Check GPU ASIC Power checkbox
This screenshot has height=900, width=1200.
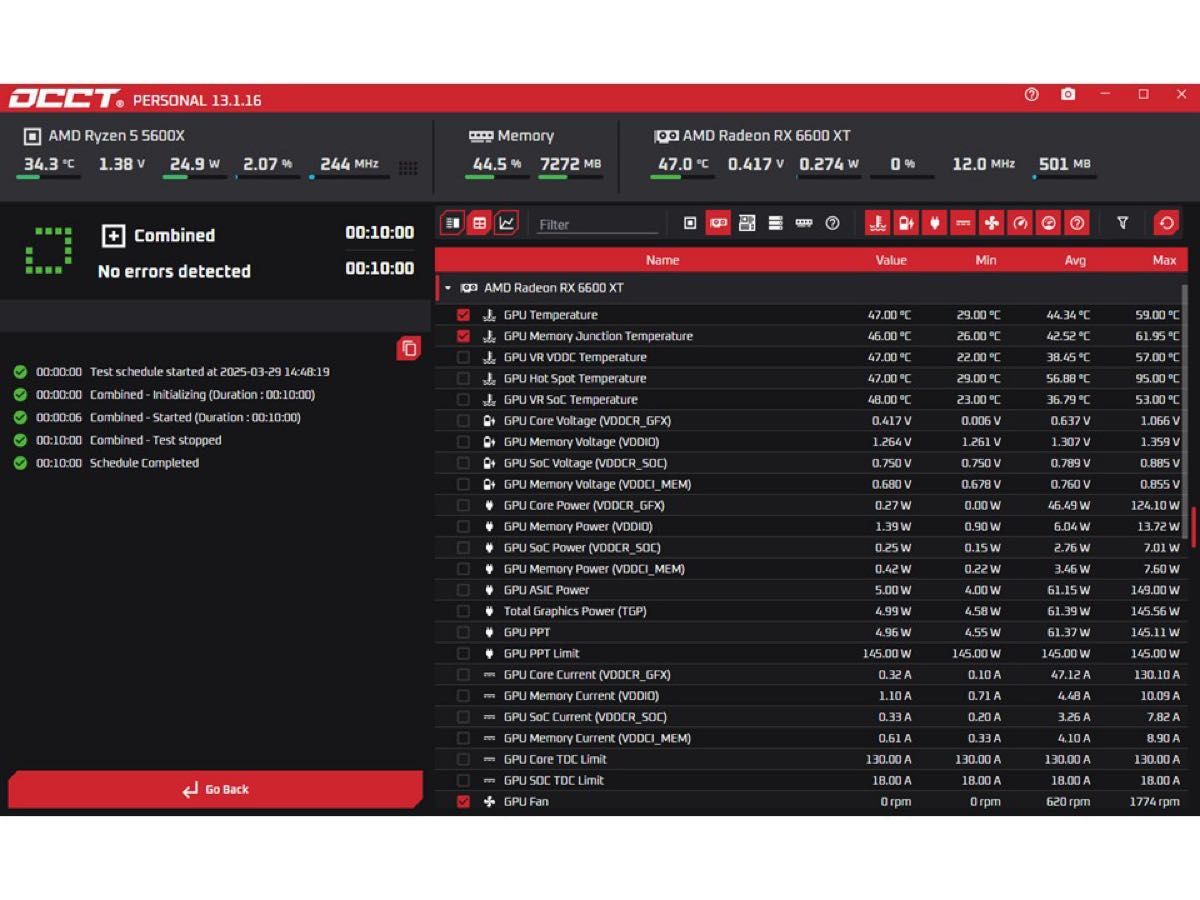[x=463, y=590]
